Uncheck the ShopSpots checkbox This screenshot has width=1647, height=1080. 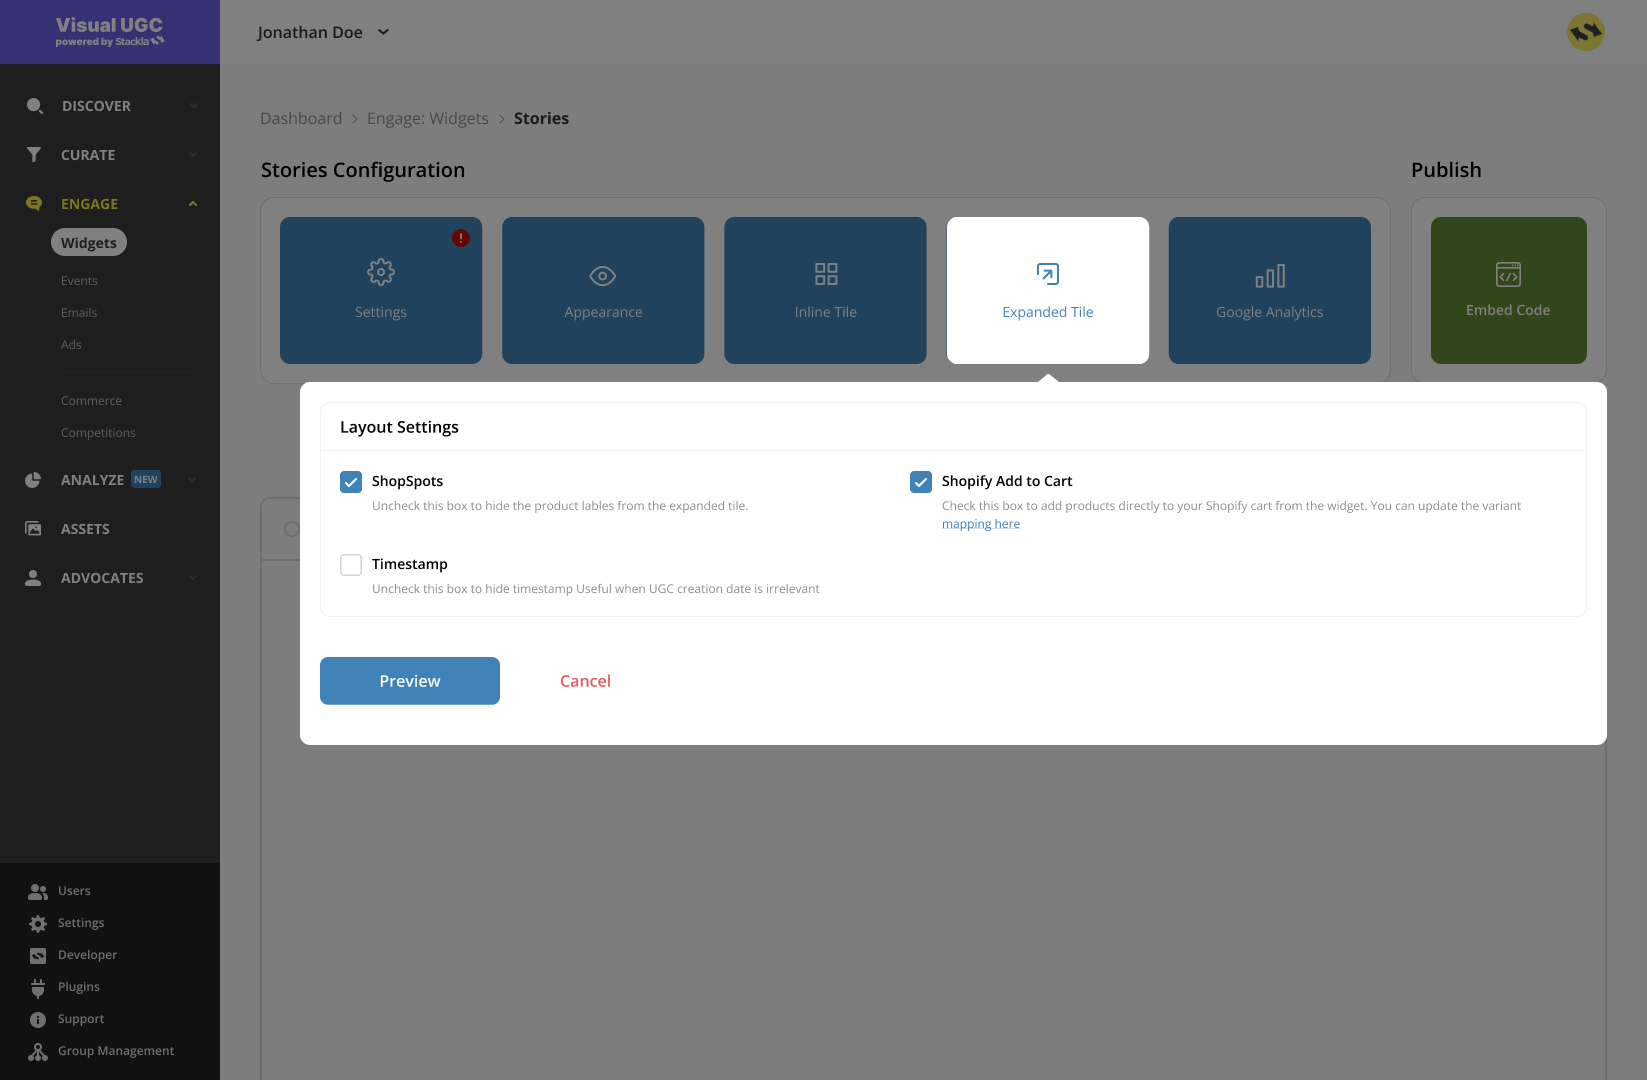(x=351, y=482)
